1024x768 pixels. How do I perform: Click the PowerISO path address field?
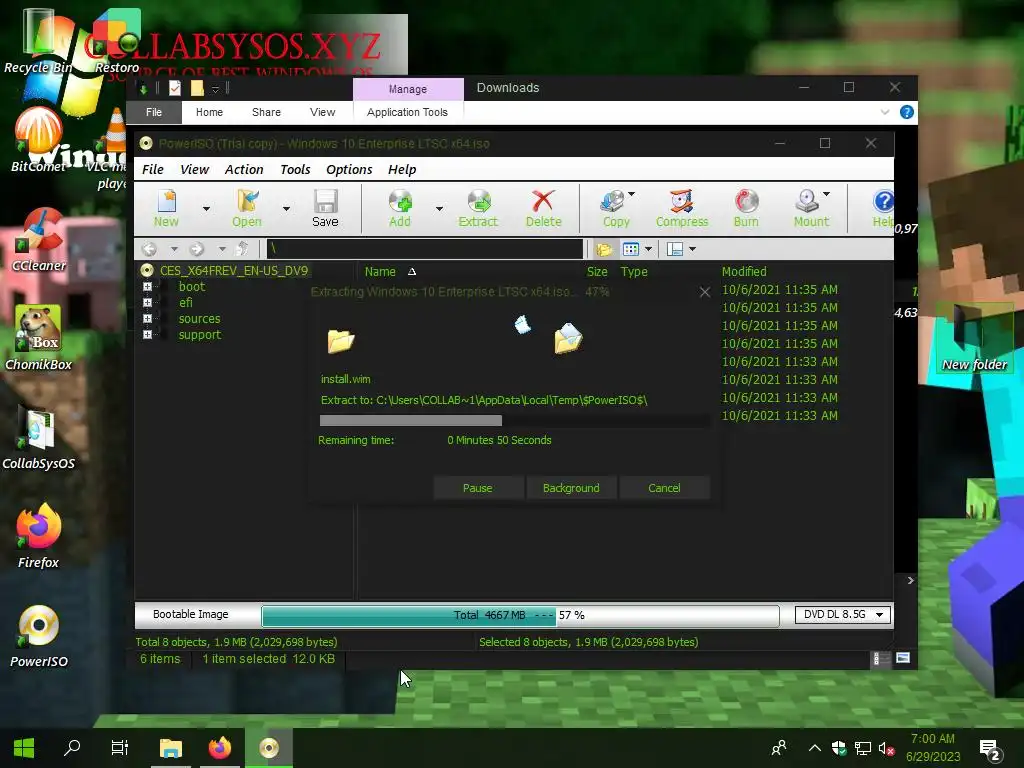tap(424, 249)
